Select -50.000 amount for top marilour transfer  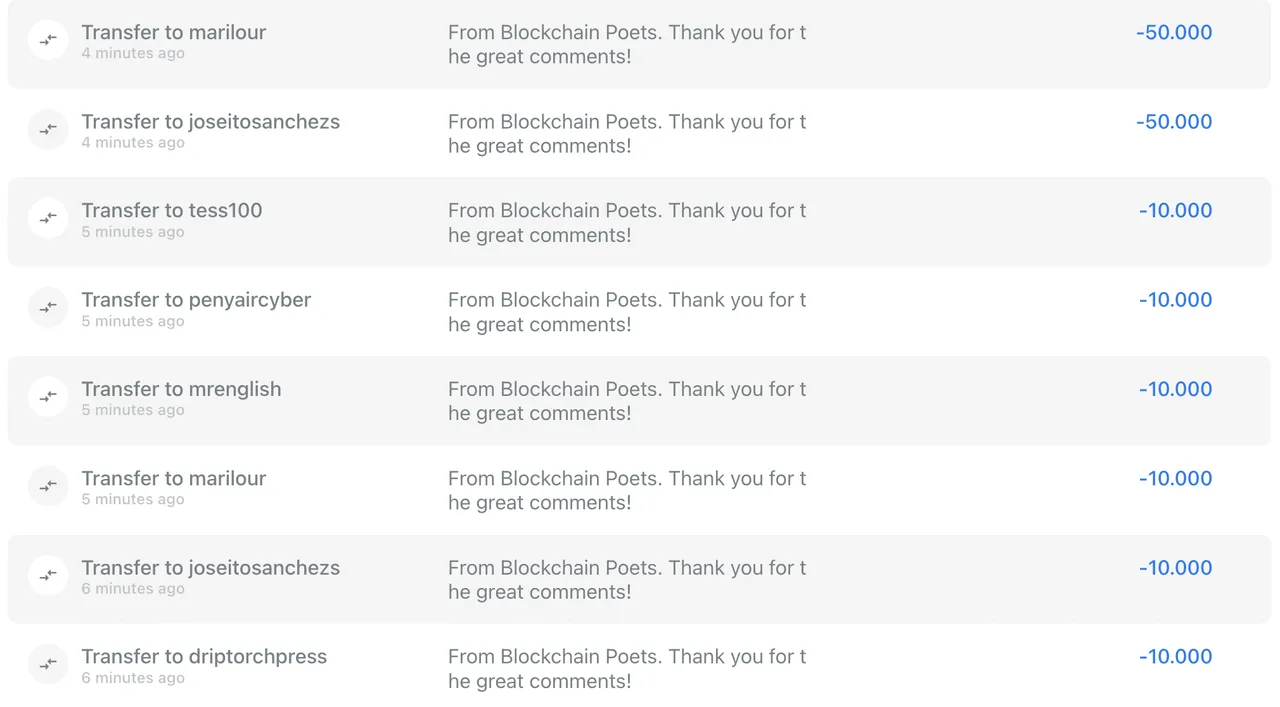coord(1174,32)
